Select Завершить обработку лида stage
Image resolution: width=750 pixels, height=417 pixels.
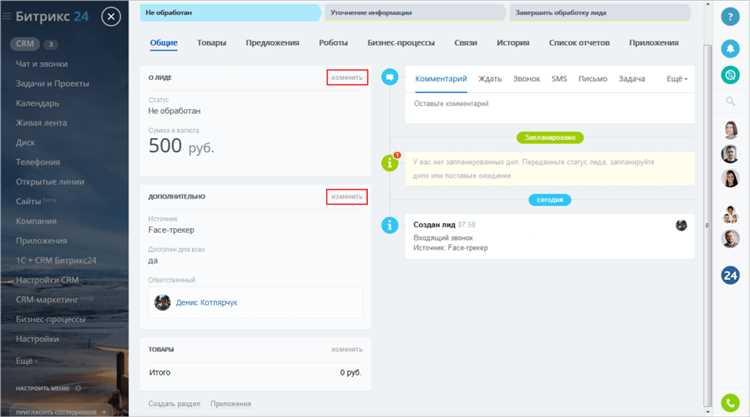(x=600, y=13)
